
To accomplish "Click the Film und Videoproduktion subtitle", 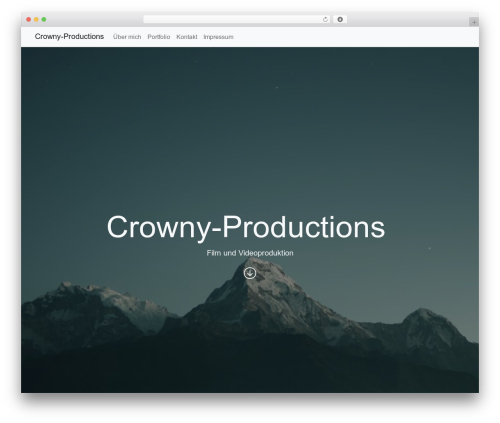I will pyautogui.click(x=250, y=253).
